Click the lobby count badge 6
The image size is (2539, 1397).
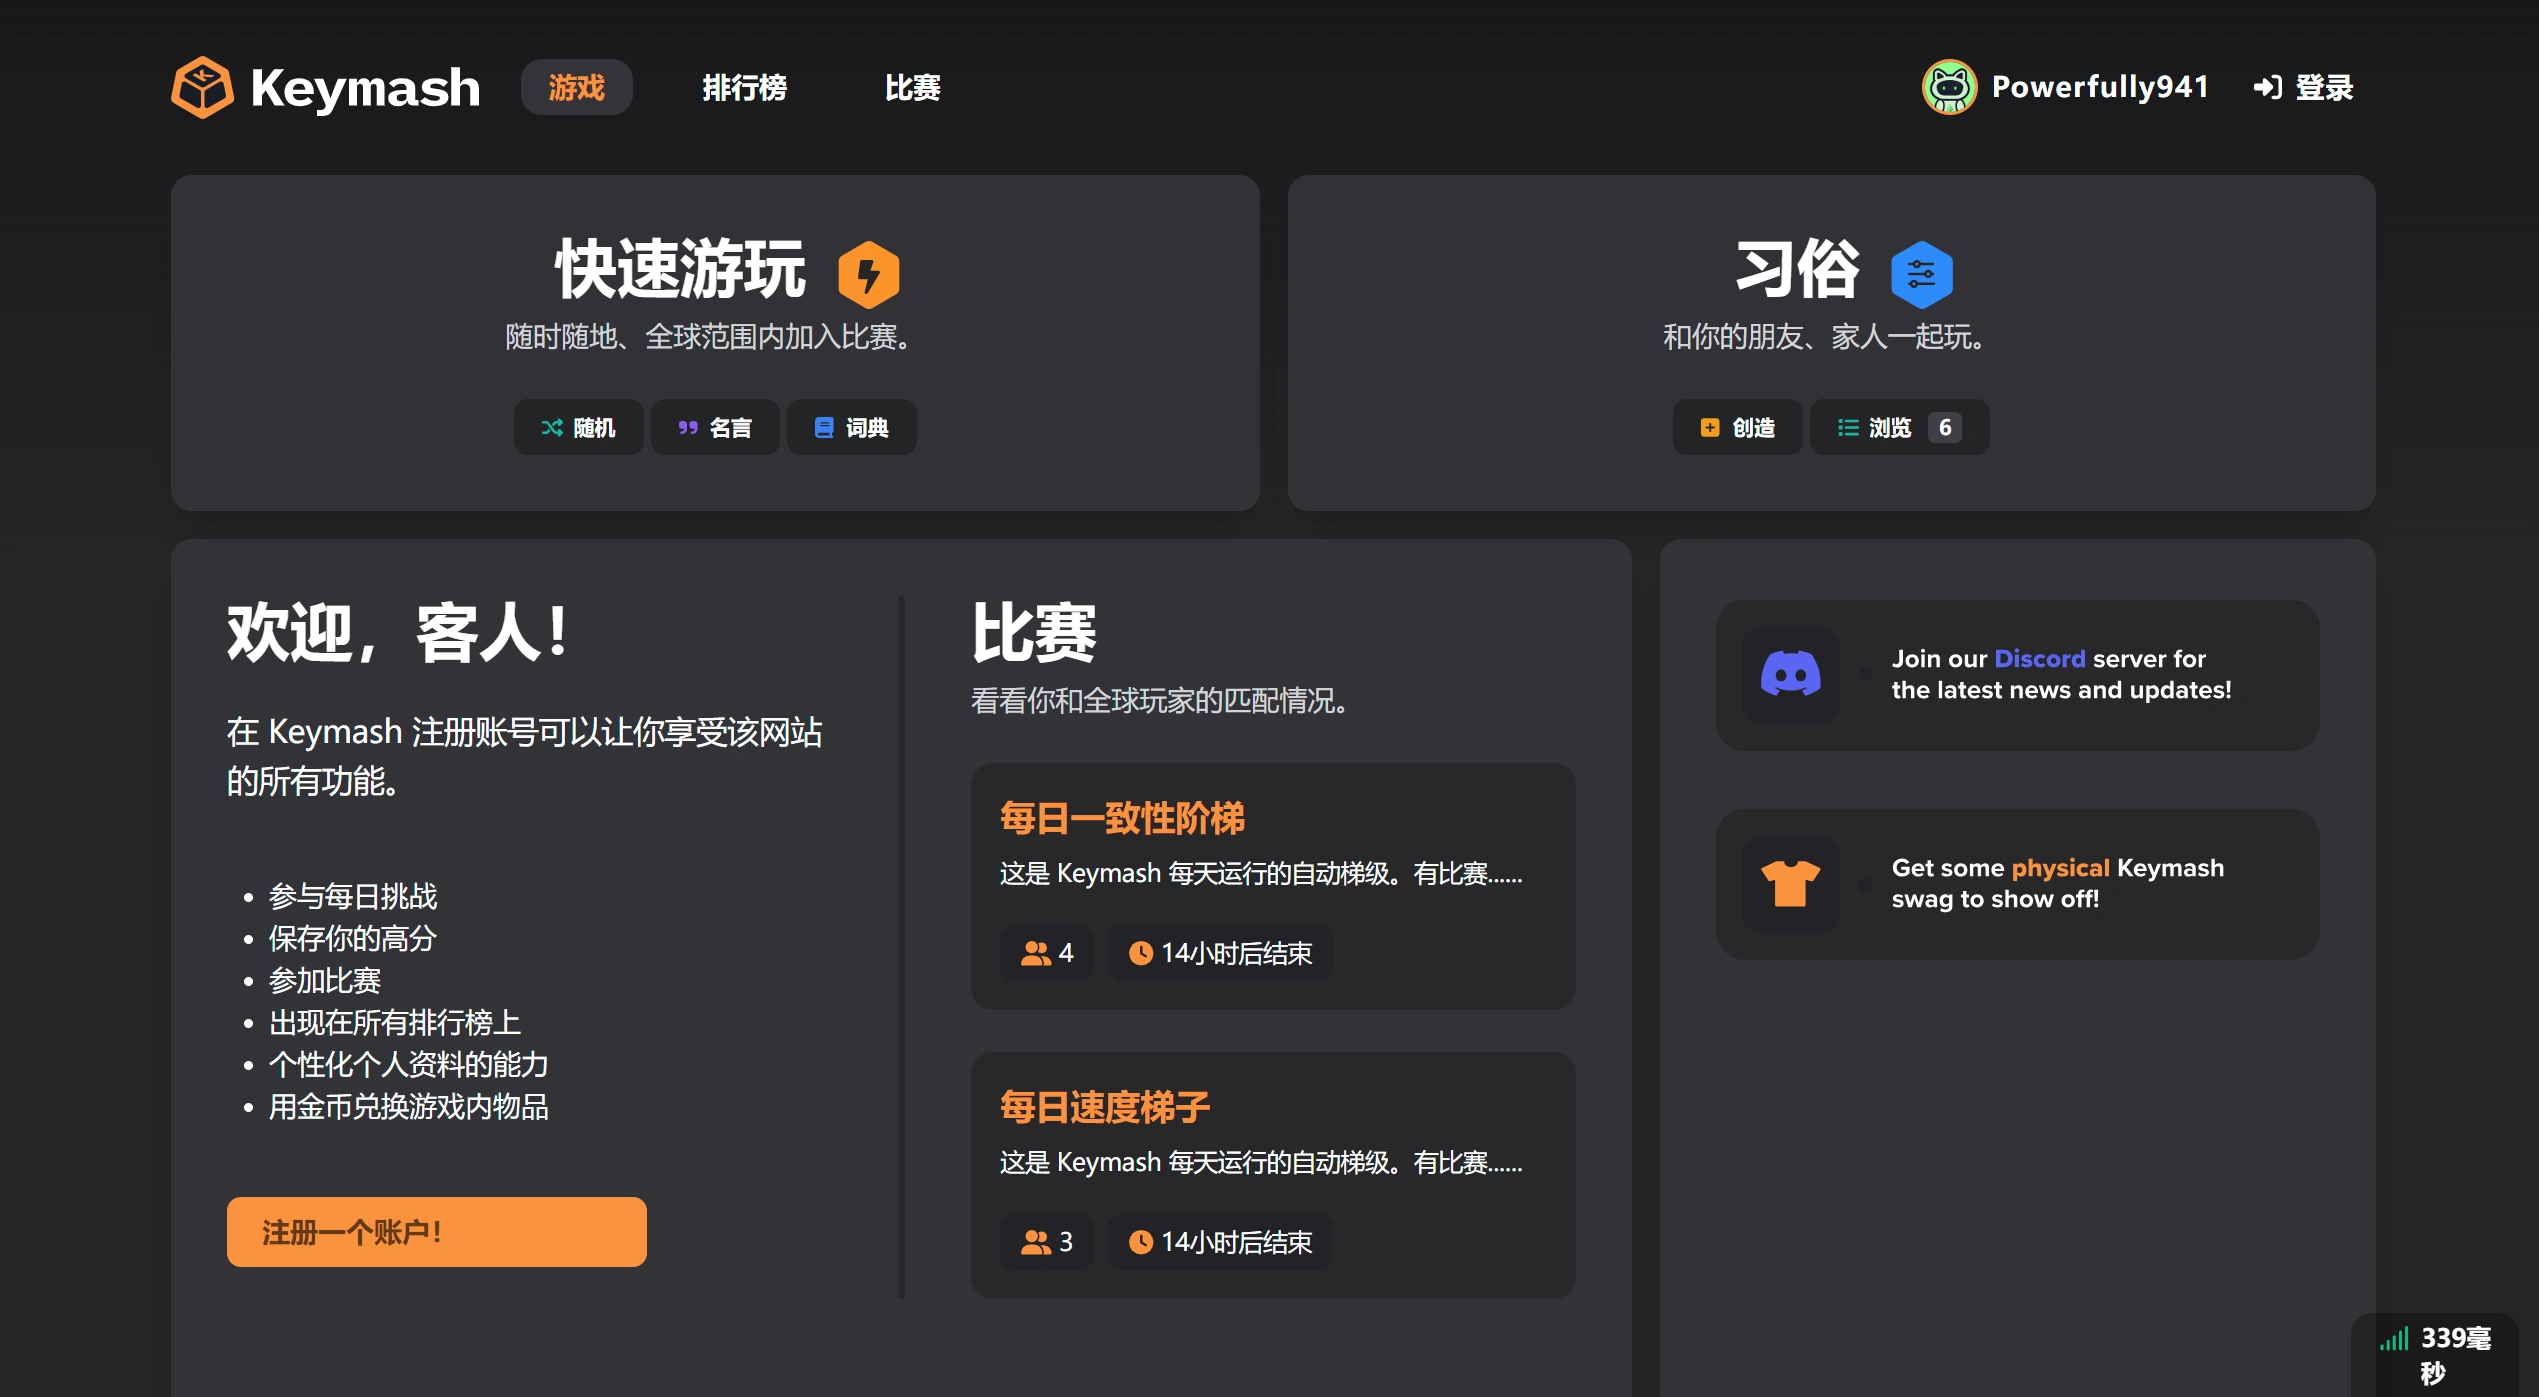pos(1945,428)
